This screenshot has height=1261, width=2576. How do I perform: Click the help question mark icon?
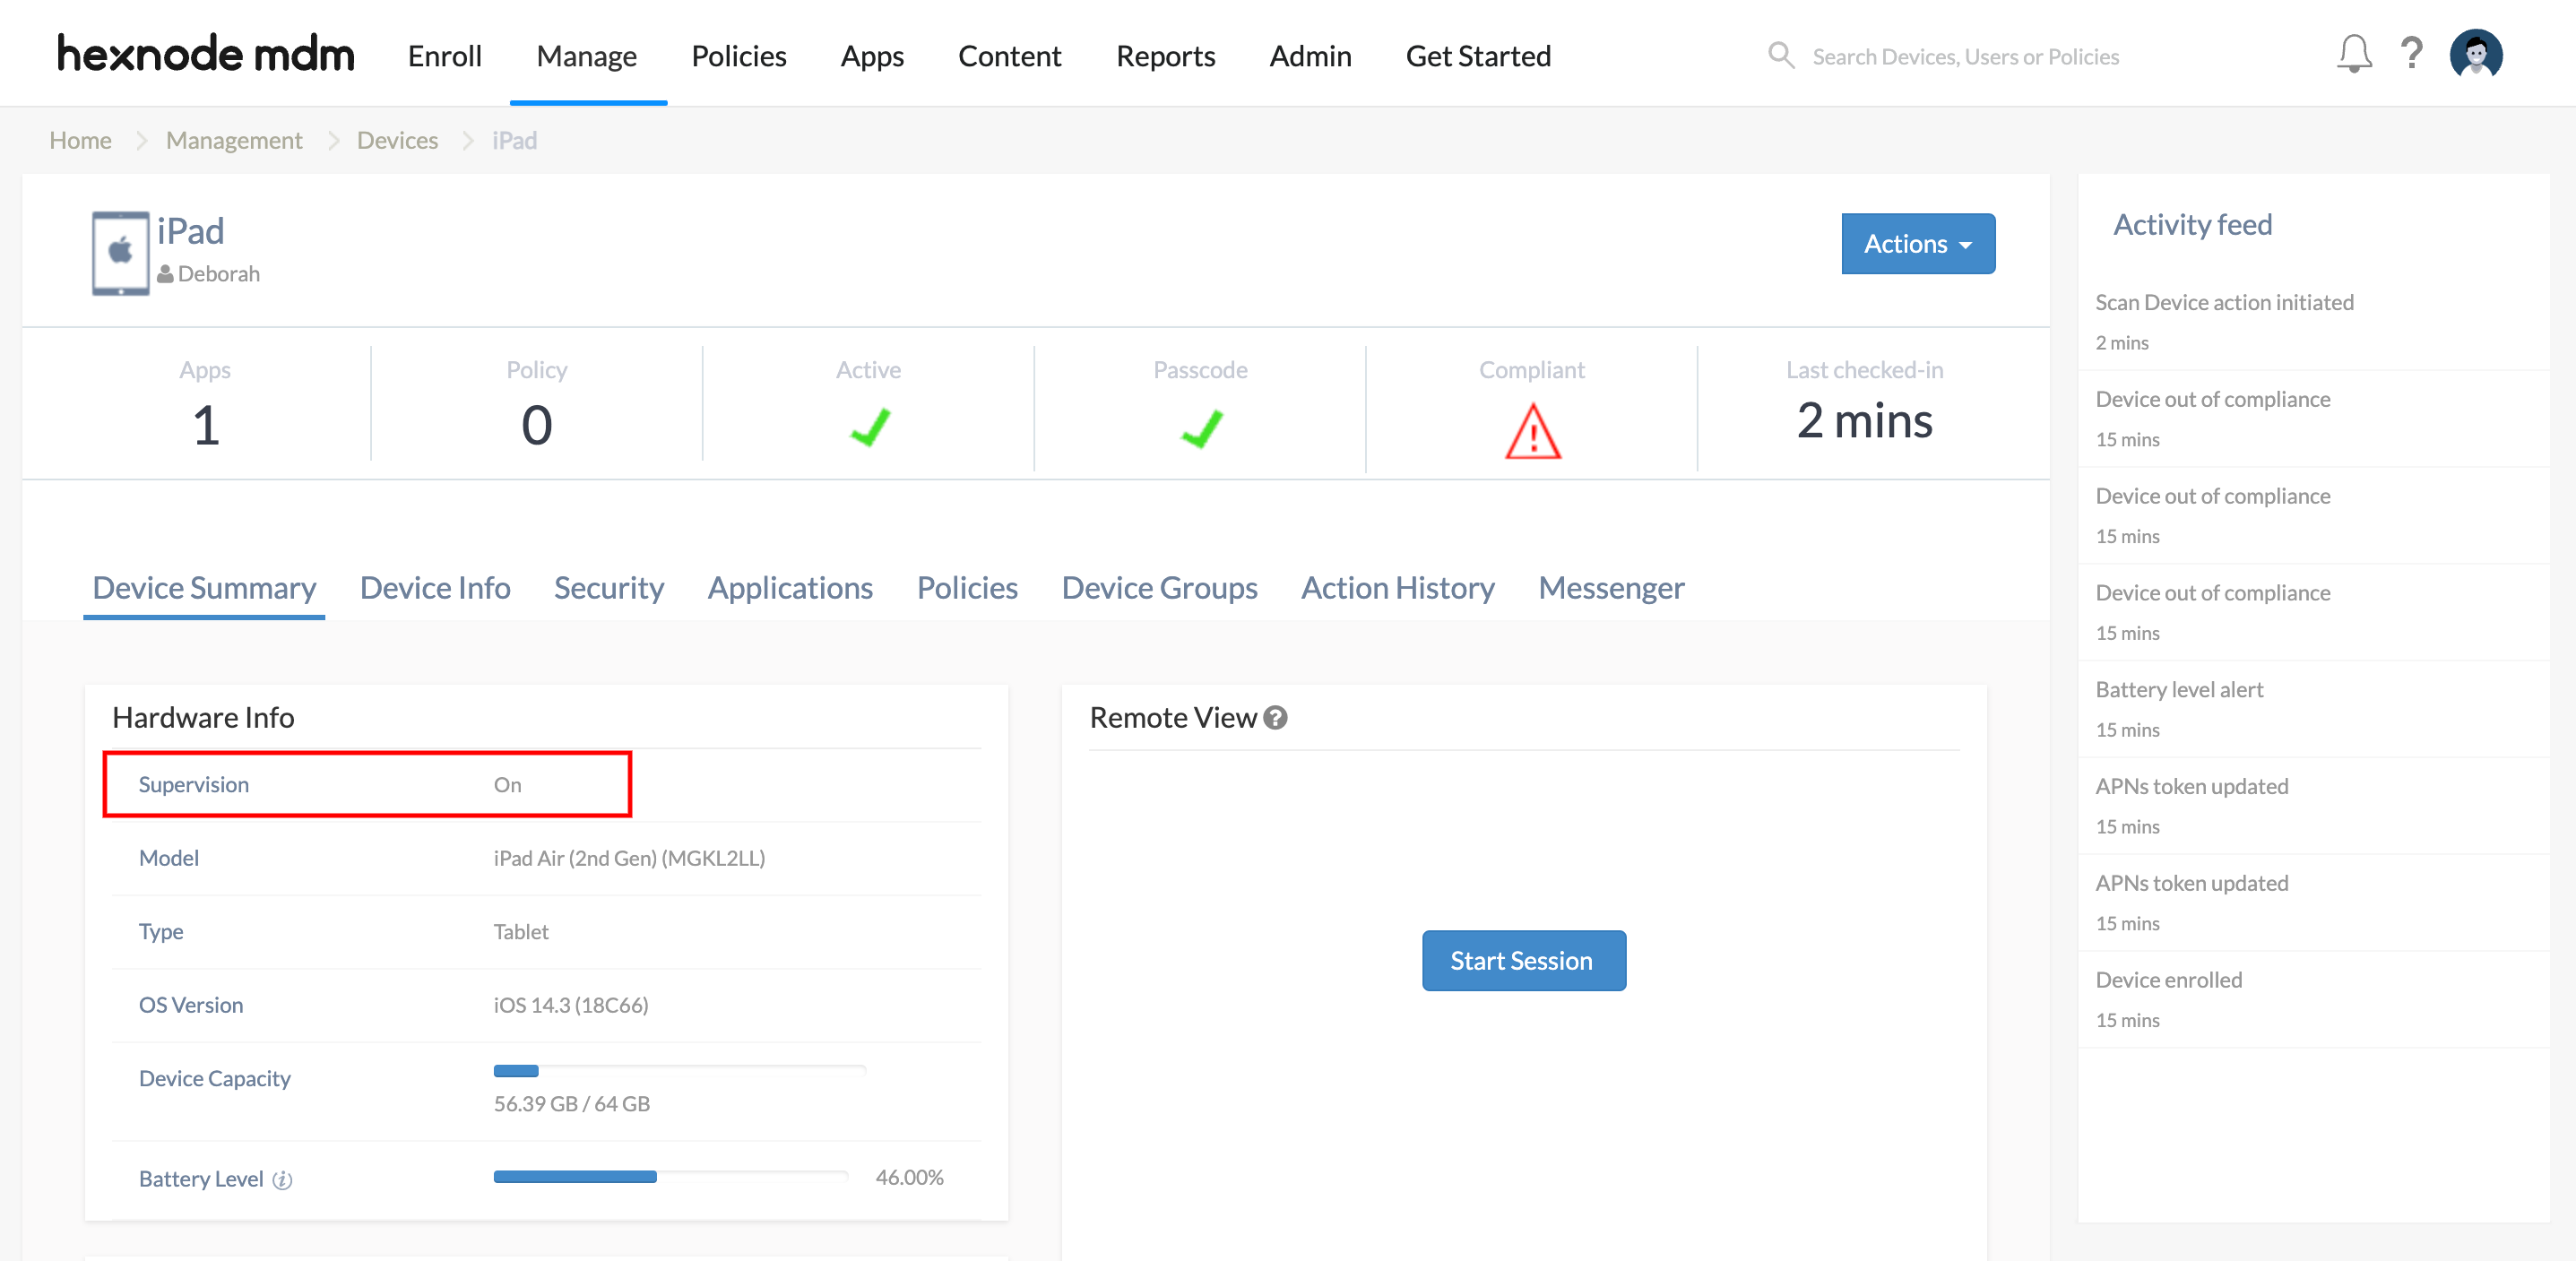point(2411,53)
